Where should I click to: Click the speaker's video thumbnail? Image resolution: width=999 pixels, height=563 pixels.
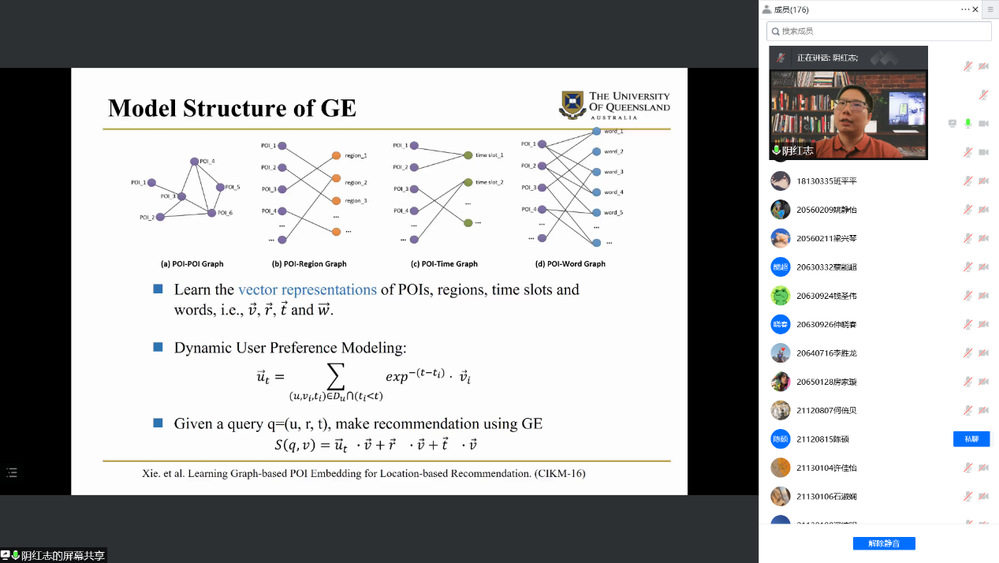pos(848,110)
